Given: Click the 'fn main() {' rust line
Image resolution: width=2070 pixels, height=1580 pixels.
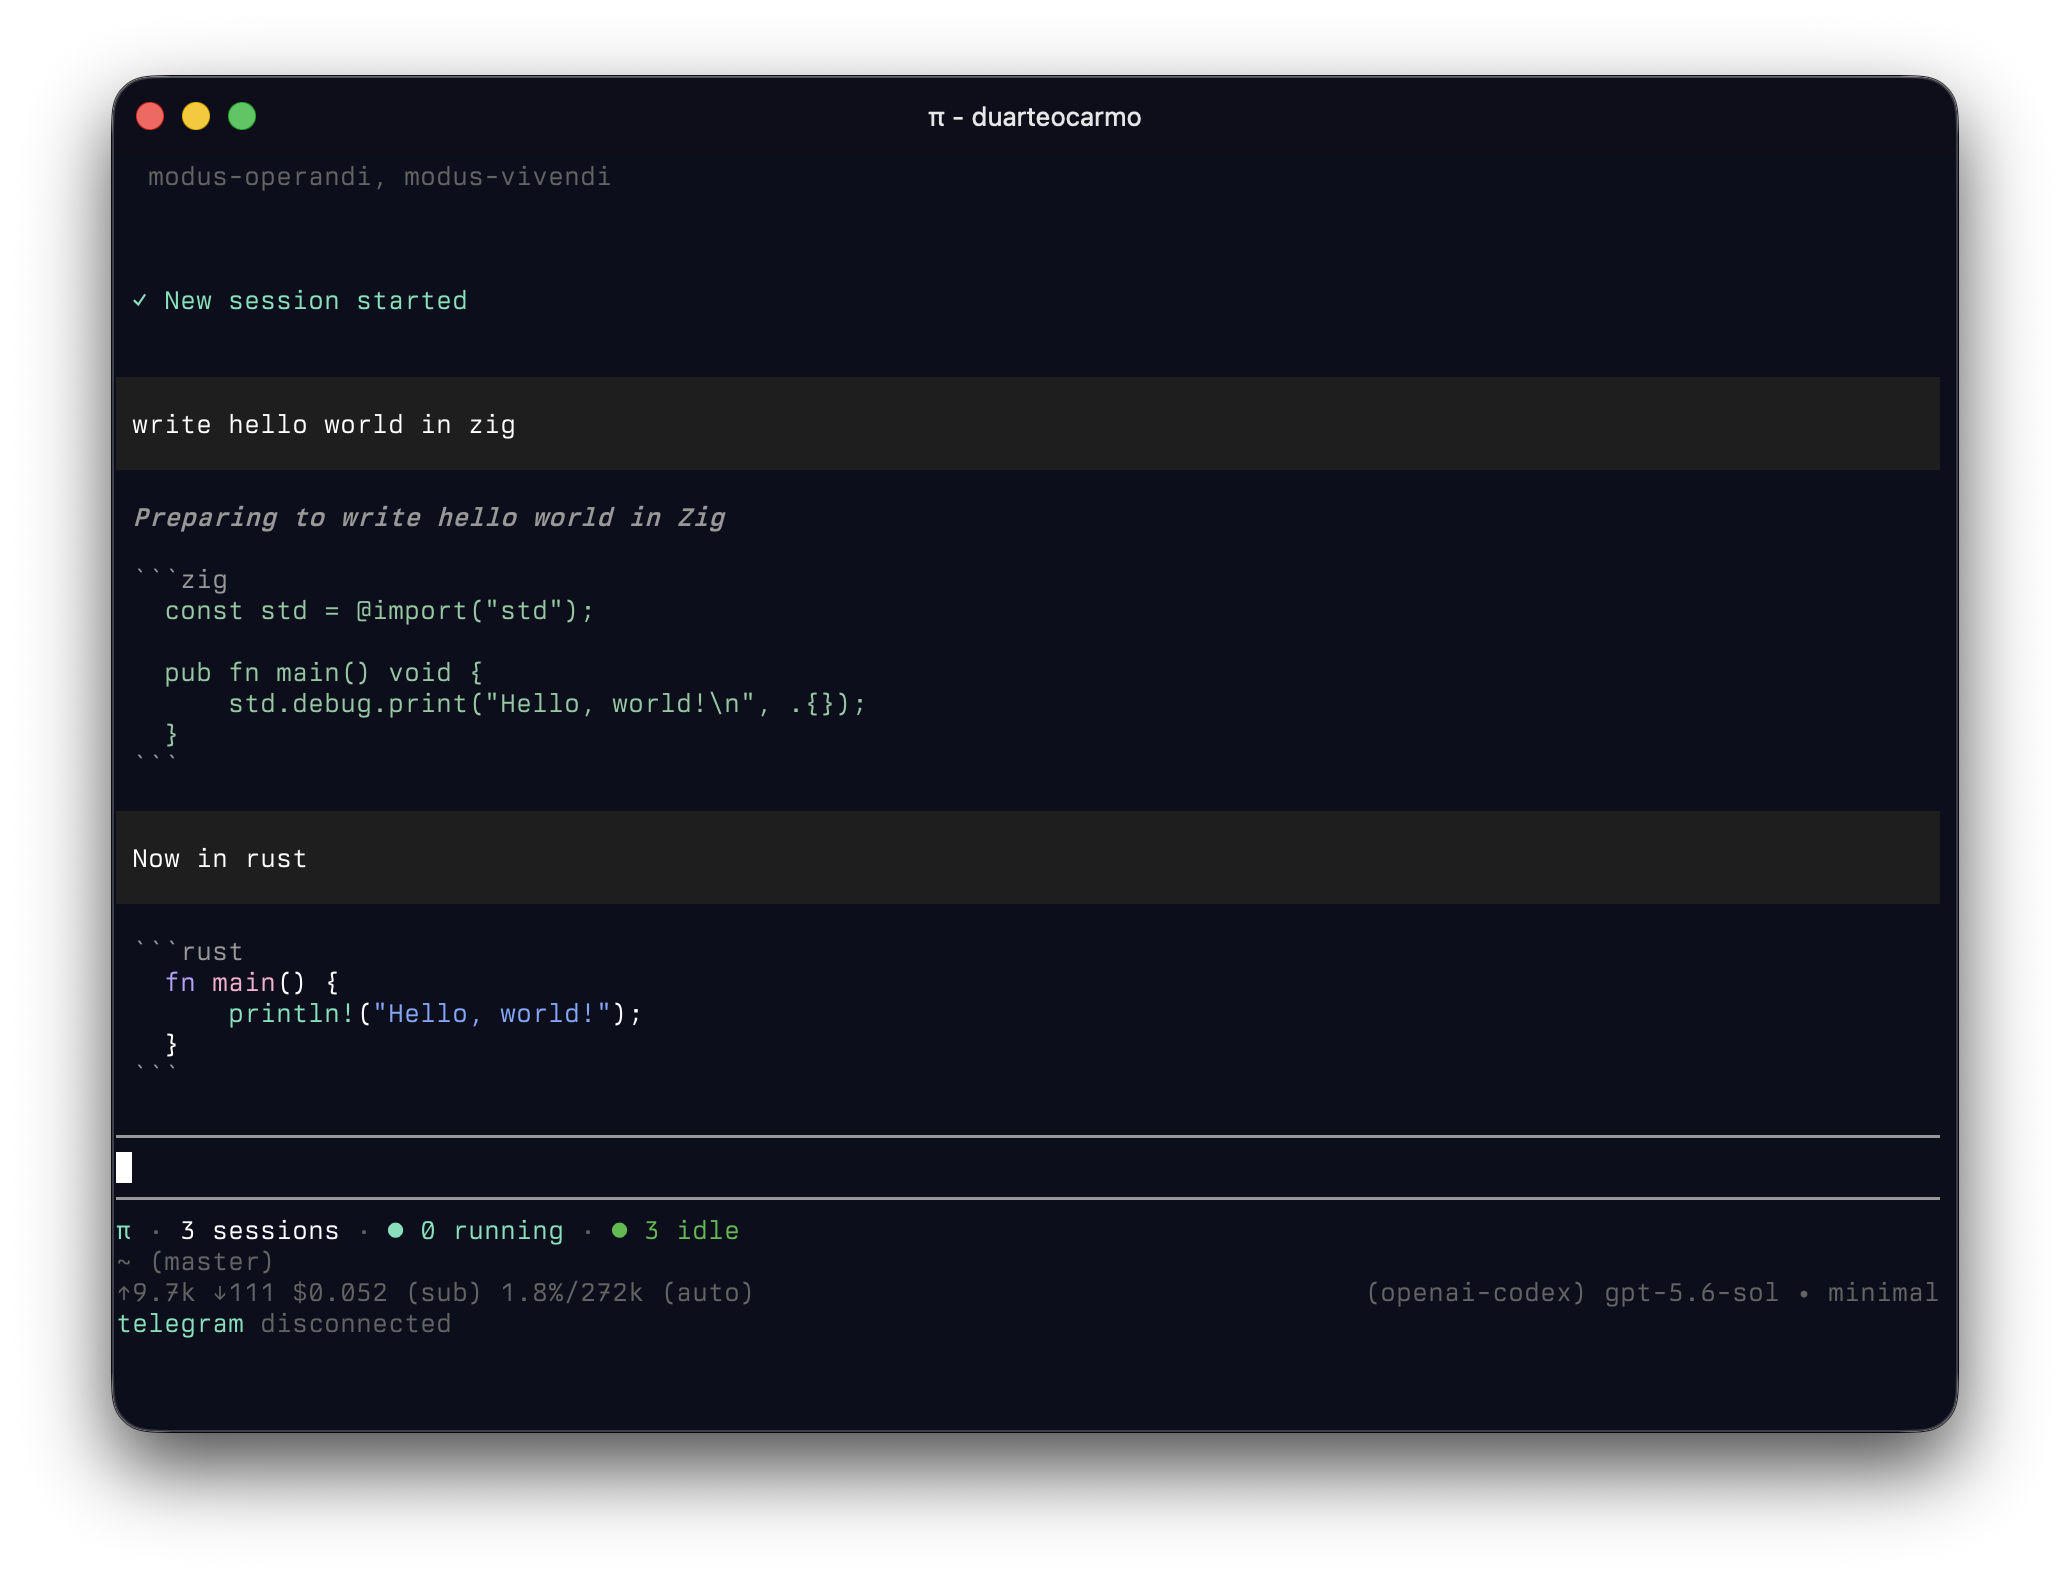Looking at the screenshot, I should tap(252, 983).
